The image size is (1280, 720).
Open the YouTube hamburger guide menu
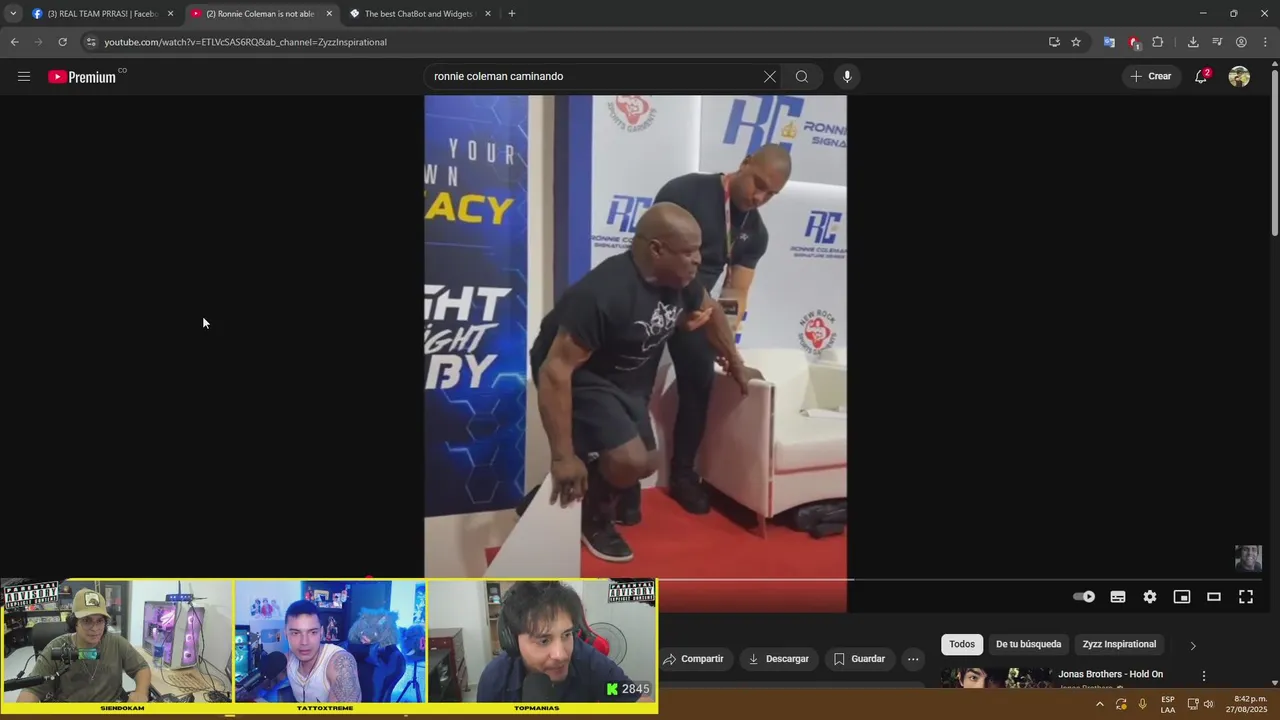tap(24, 77)
